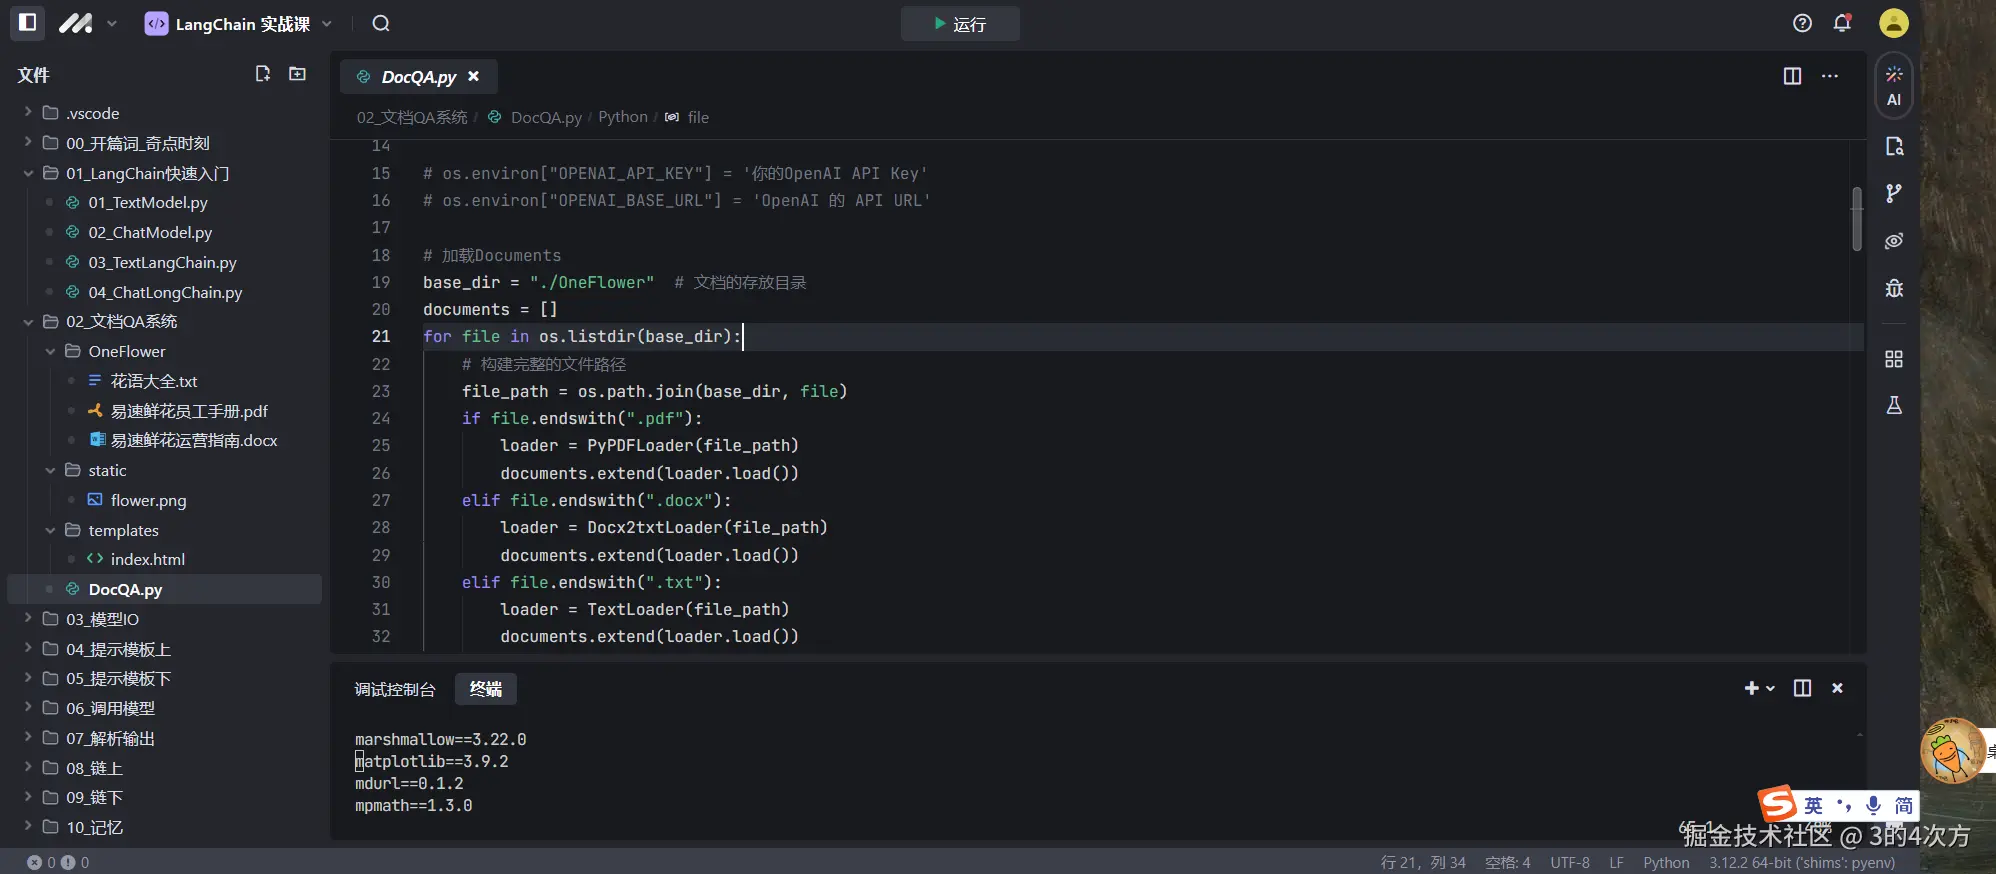Toggle the left sidebar panel
This screenshot has height=874, width=1996.
click(28, 22)
